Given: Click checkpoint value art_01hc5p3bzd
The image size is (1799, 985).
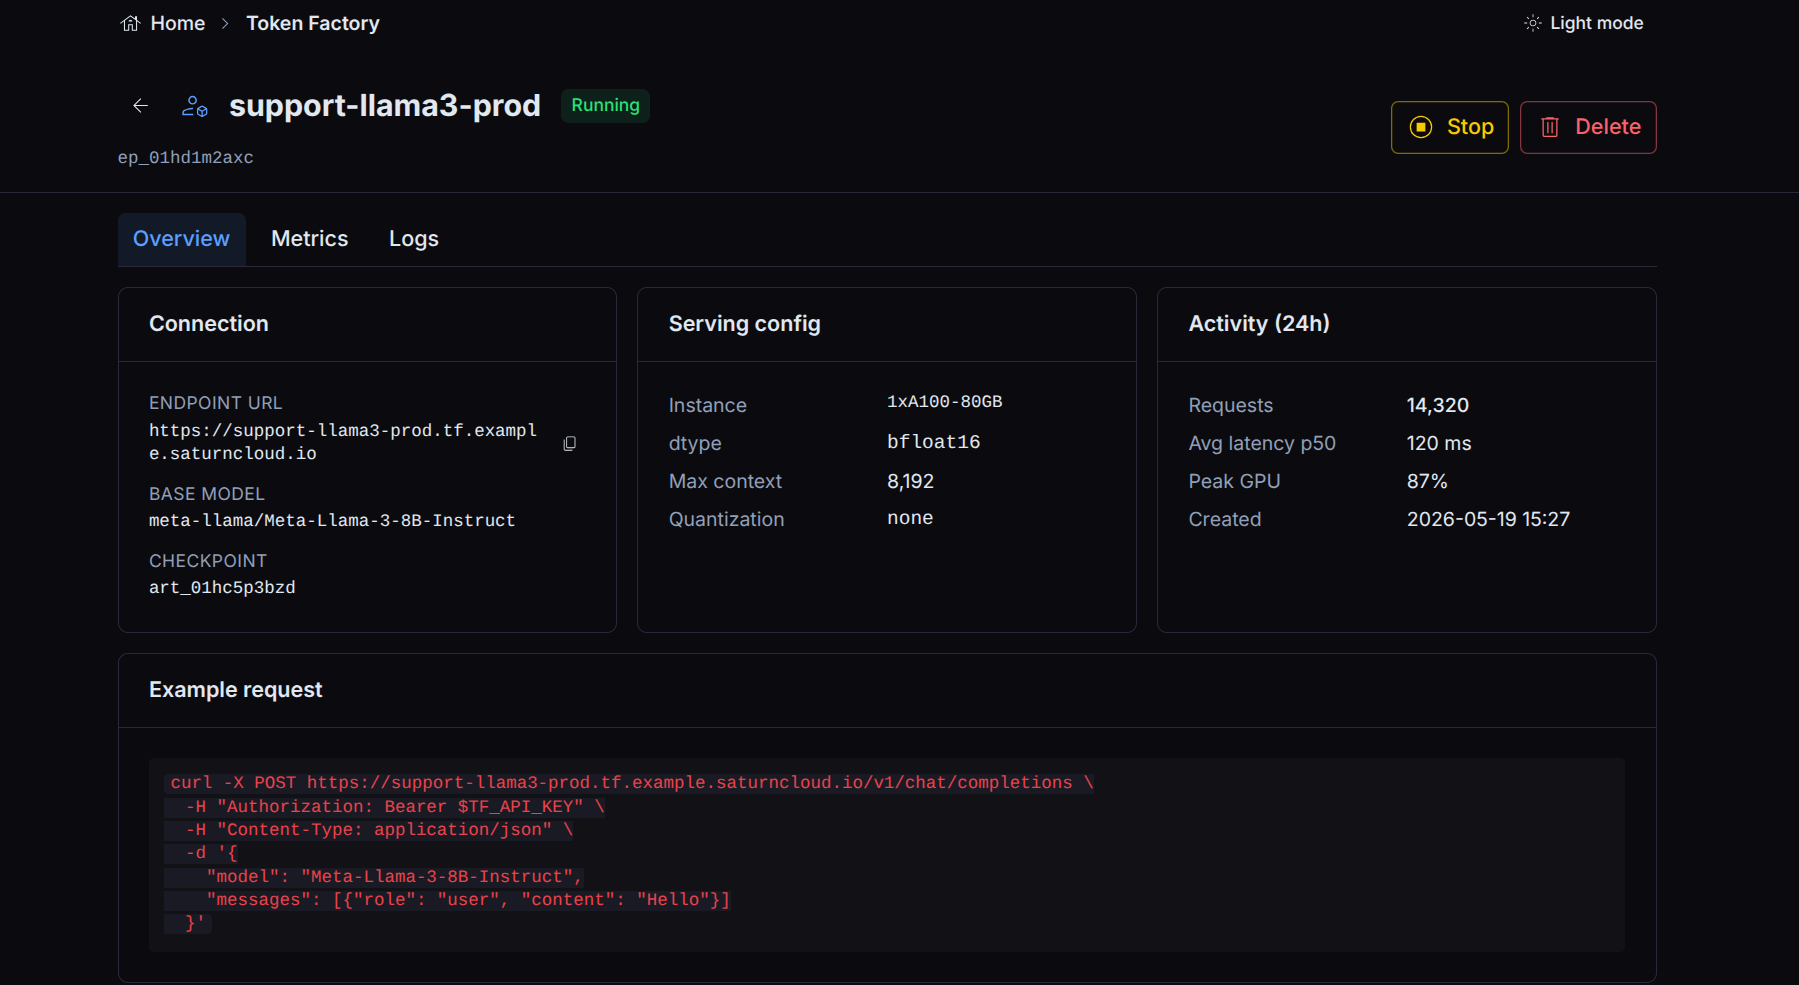Looking at the screenshot, I should click(222, 588).
